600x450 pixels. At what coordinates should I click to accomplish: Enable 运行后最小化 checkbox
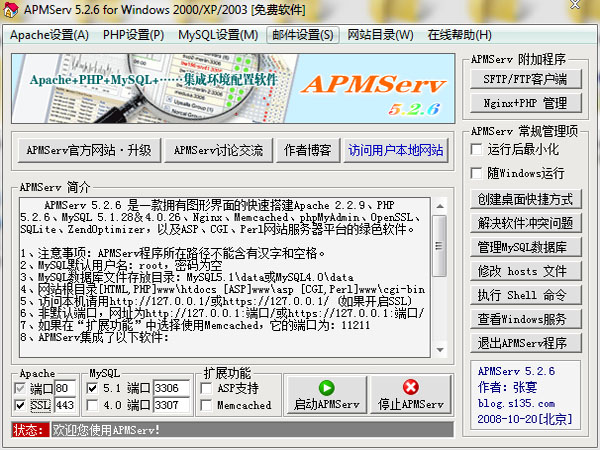[476, 149]
